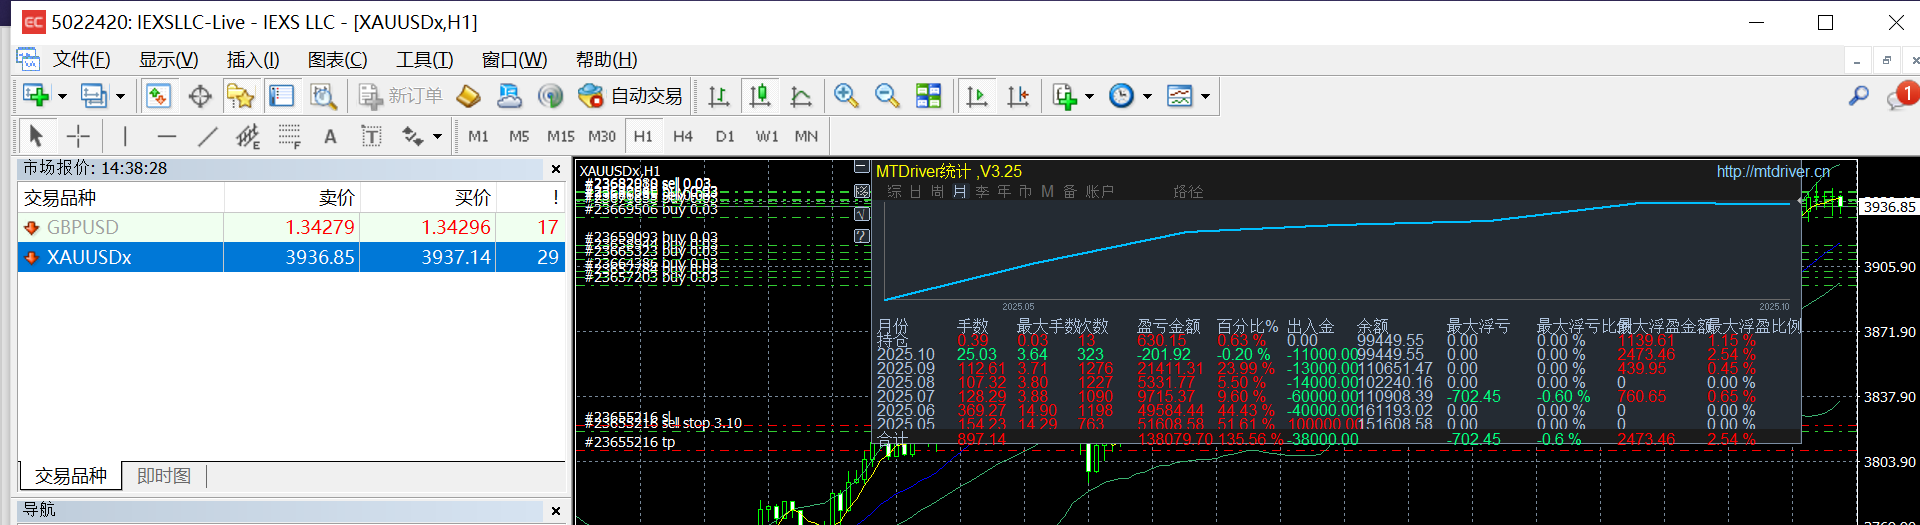Open the 图表(C) menu
1920x525 pixels.
pyautogui.click(x=337, y=60)
